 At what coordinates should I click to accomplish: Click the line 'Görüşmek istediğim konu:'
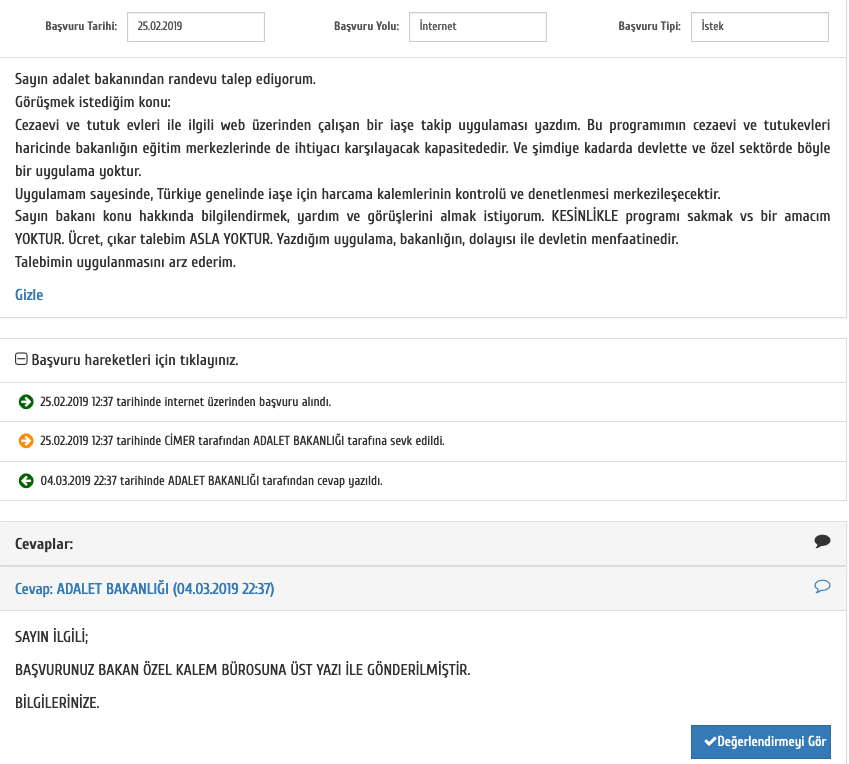pyautogui.click(x=93, y=102)
